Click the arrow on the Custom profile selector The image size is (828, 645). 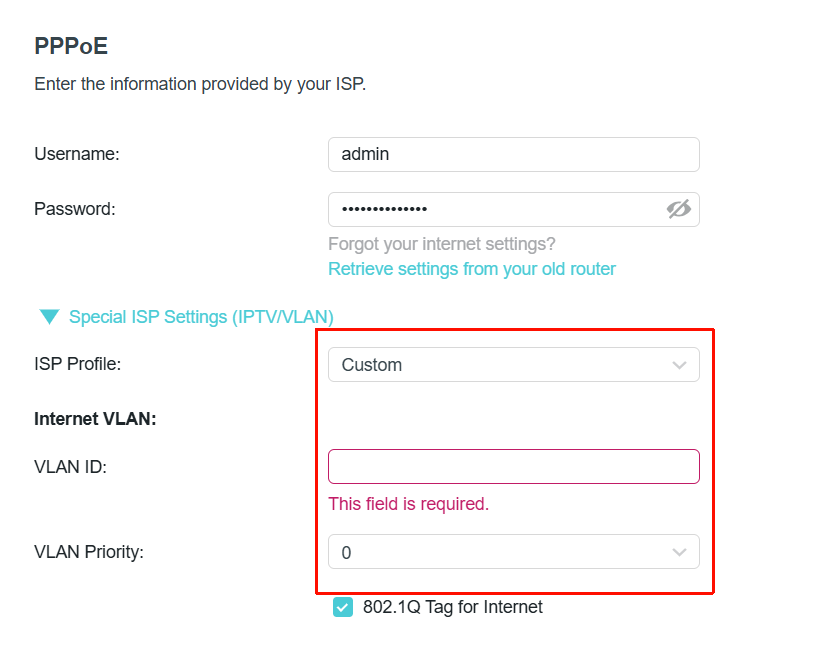[679, 364]
